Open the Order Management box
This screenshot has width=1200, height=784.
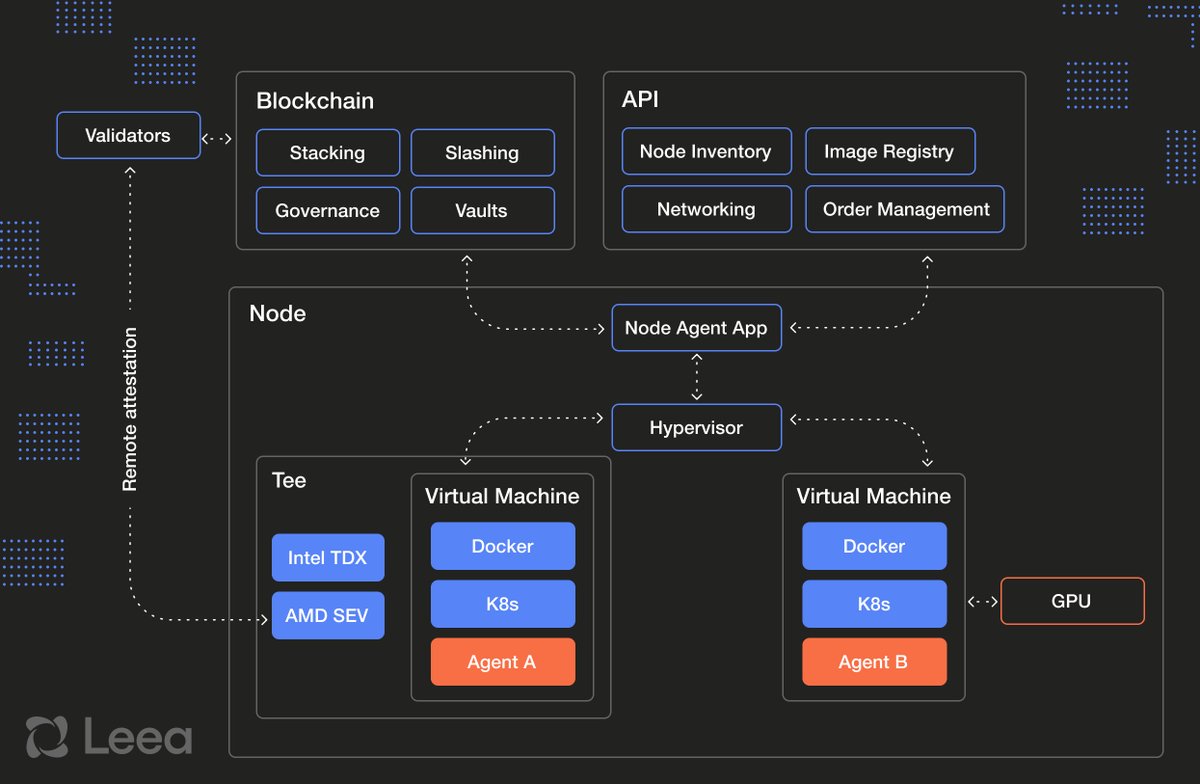[x=905, y=209]
